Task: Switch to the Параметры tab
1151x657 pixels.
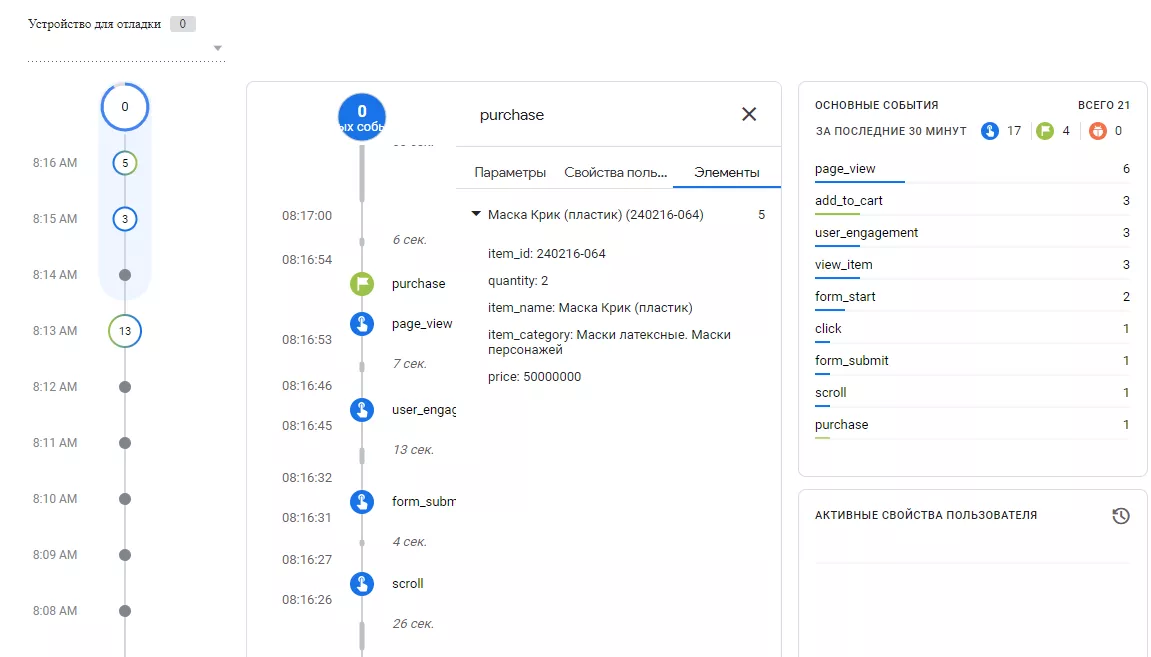Action: pyautogui.click(x=510, y=173)
